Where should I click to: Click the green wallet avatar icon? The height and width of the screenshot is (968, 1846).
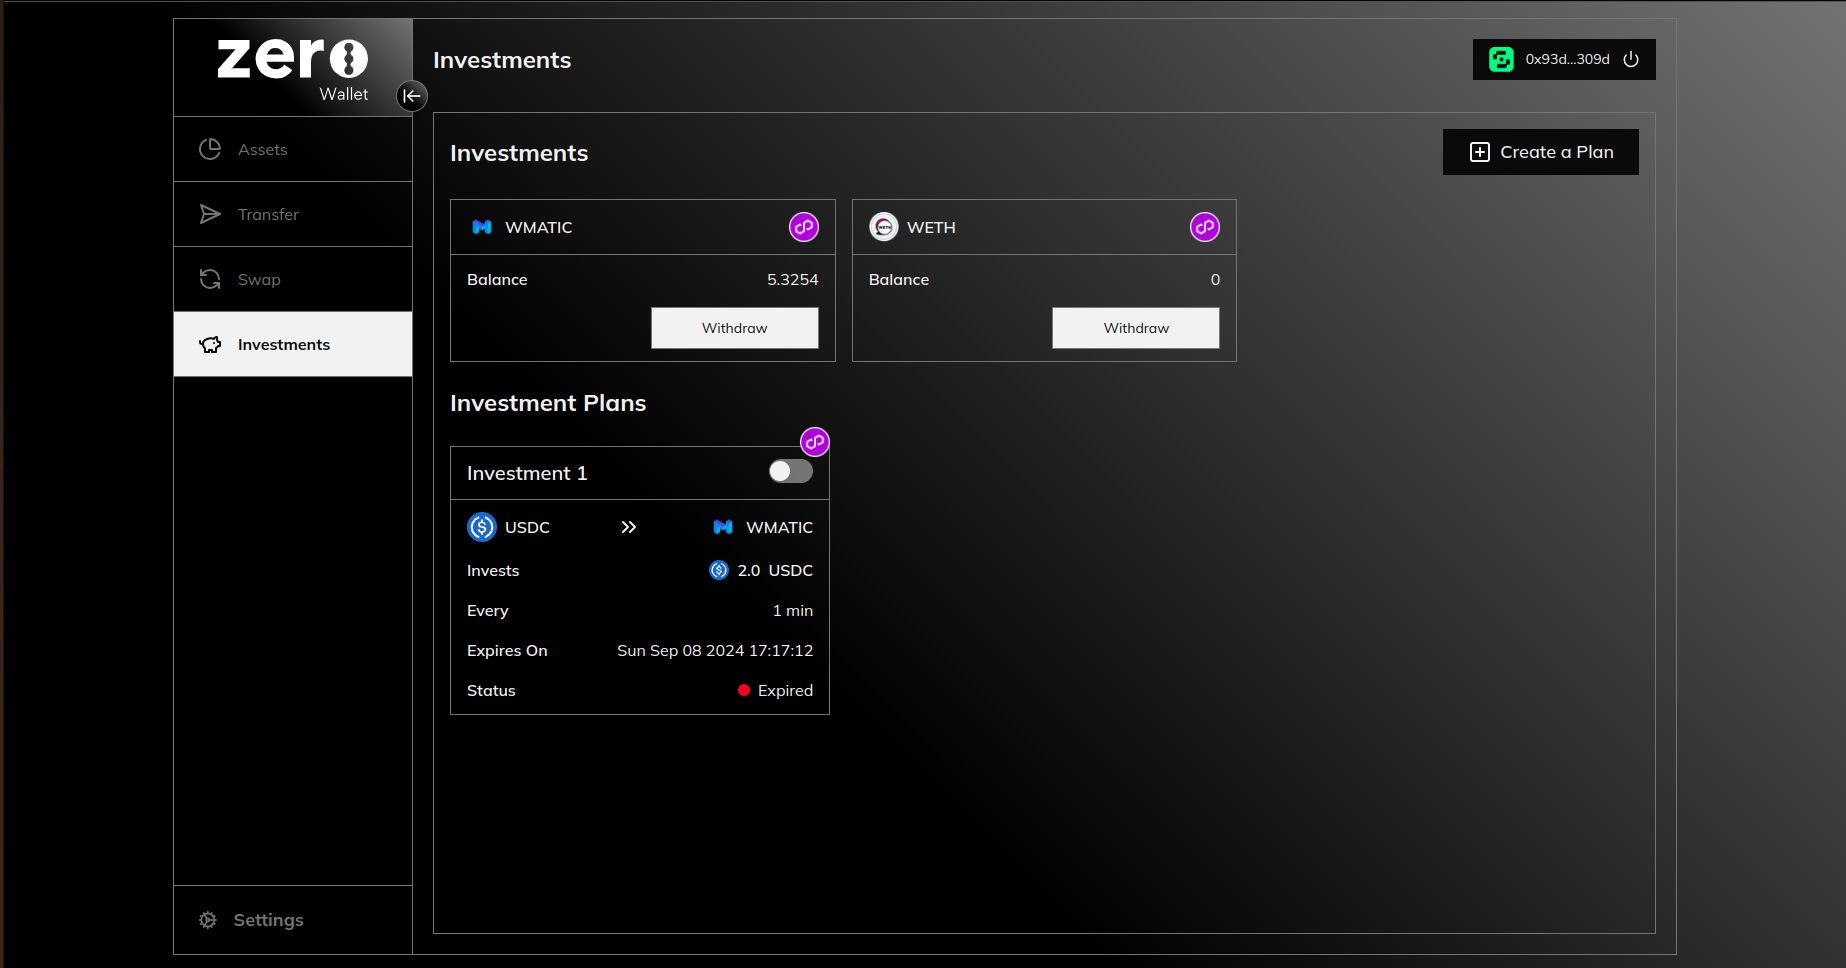coord(1501,59)
